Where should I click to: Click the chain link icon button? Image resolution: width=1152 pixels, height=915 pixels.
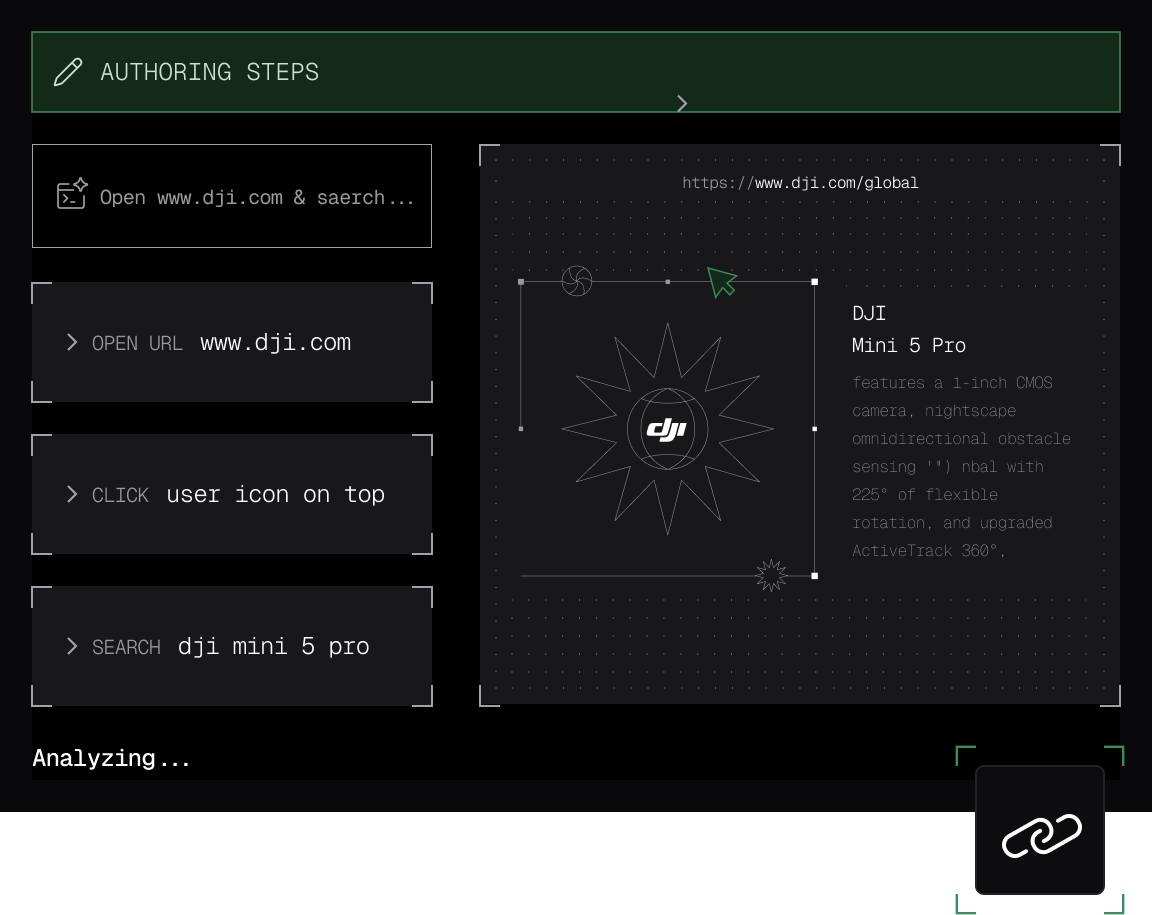pos(1040,830)
